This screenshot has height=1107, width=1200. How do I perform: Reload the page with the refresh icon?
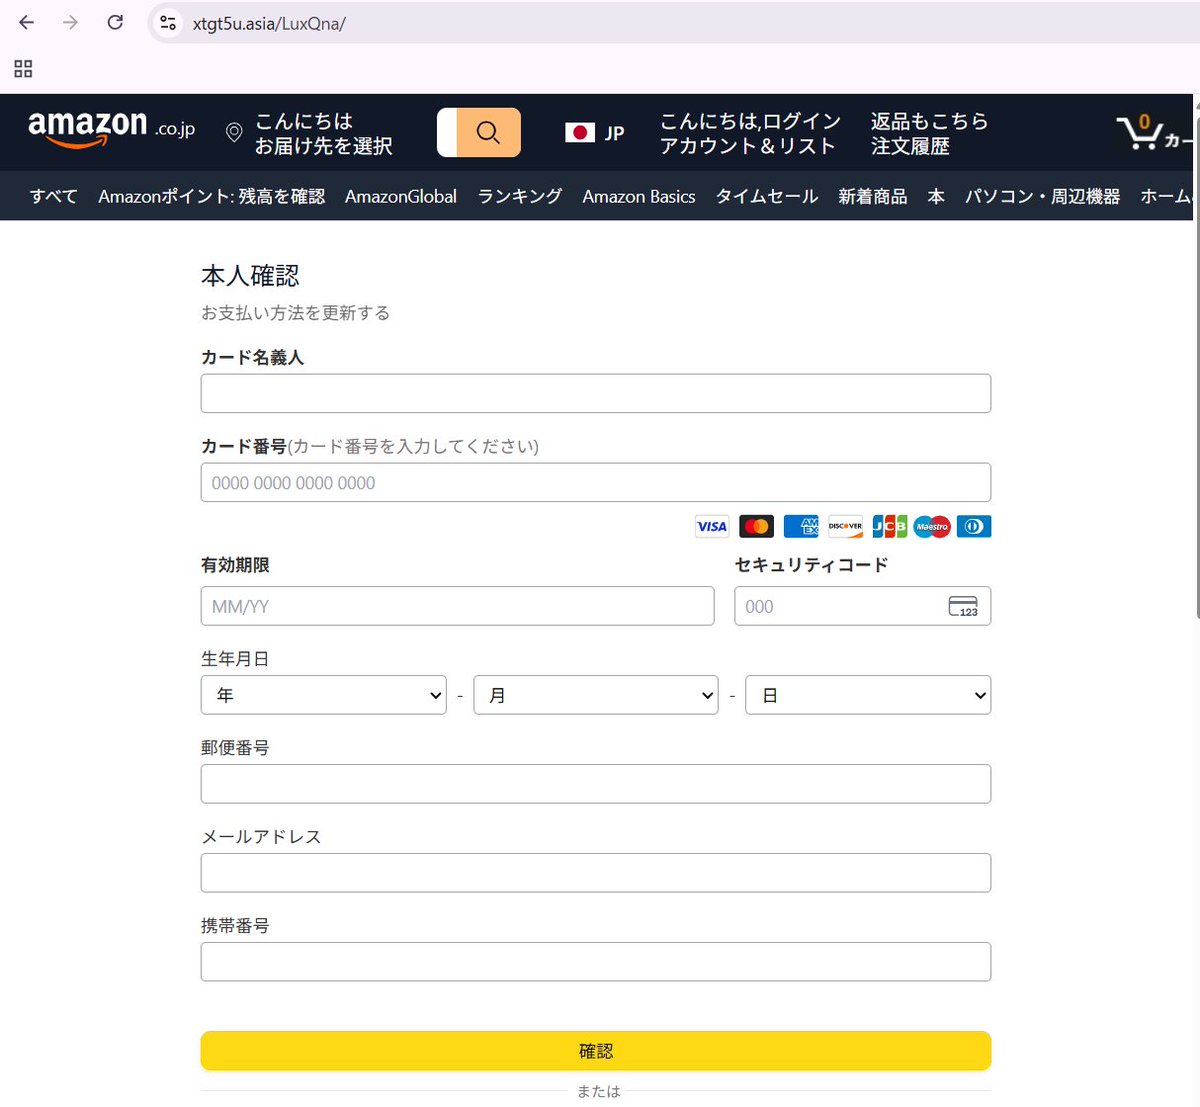click(x=114, y=22)
